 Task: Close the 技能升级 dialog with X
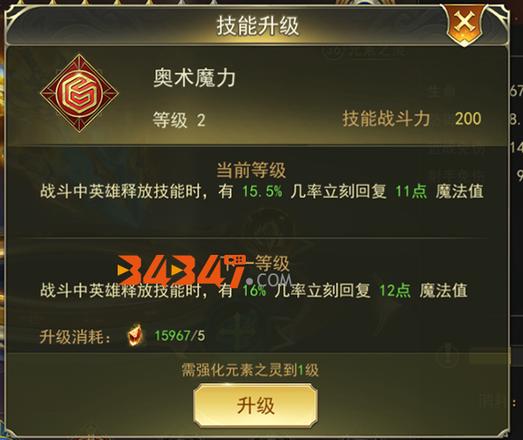click(465, 24)
